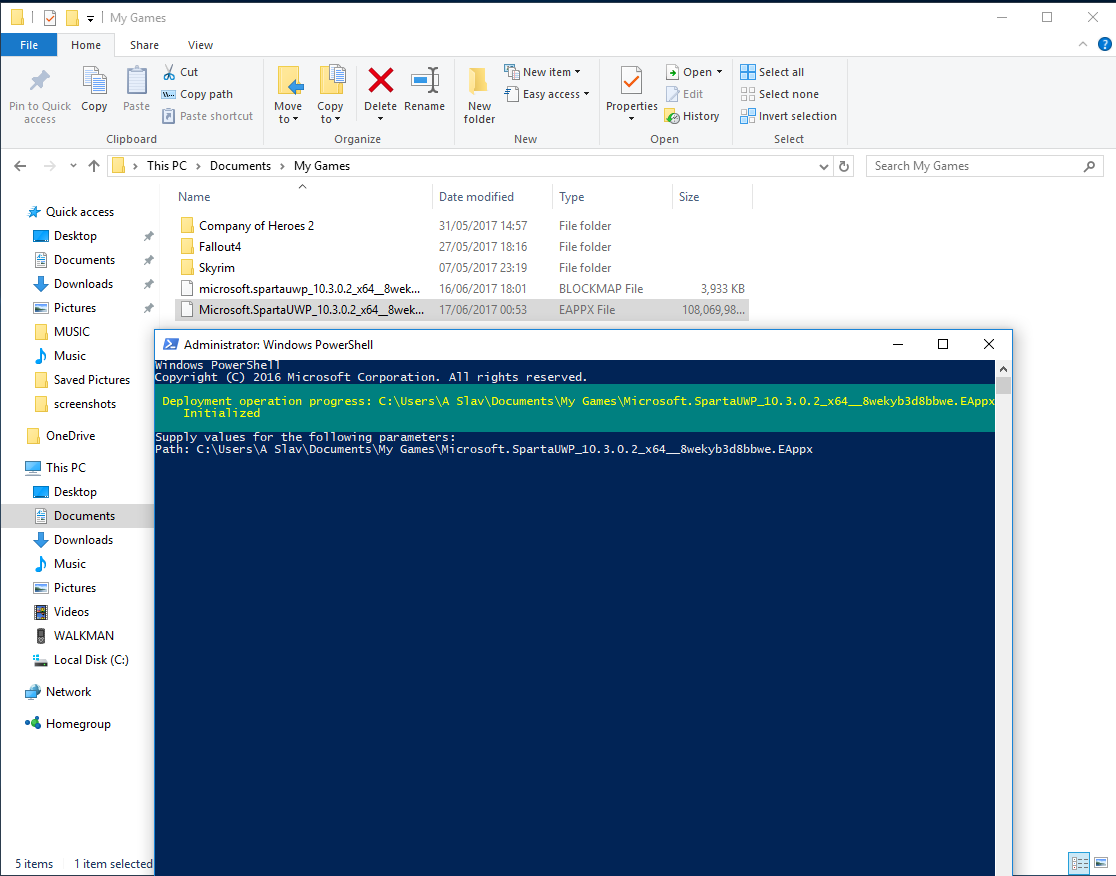
Task: Click Select all in the ribbon
Action: (x=772, y=72)
